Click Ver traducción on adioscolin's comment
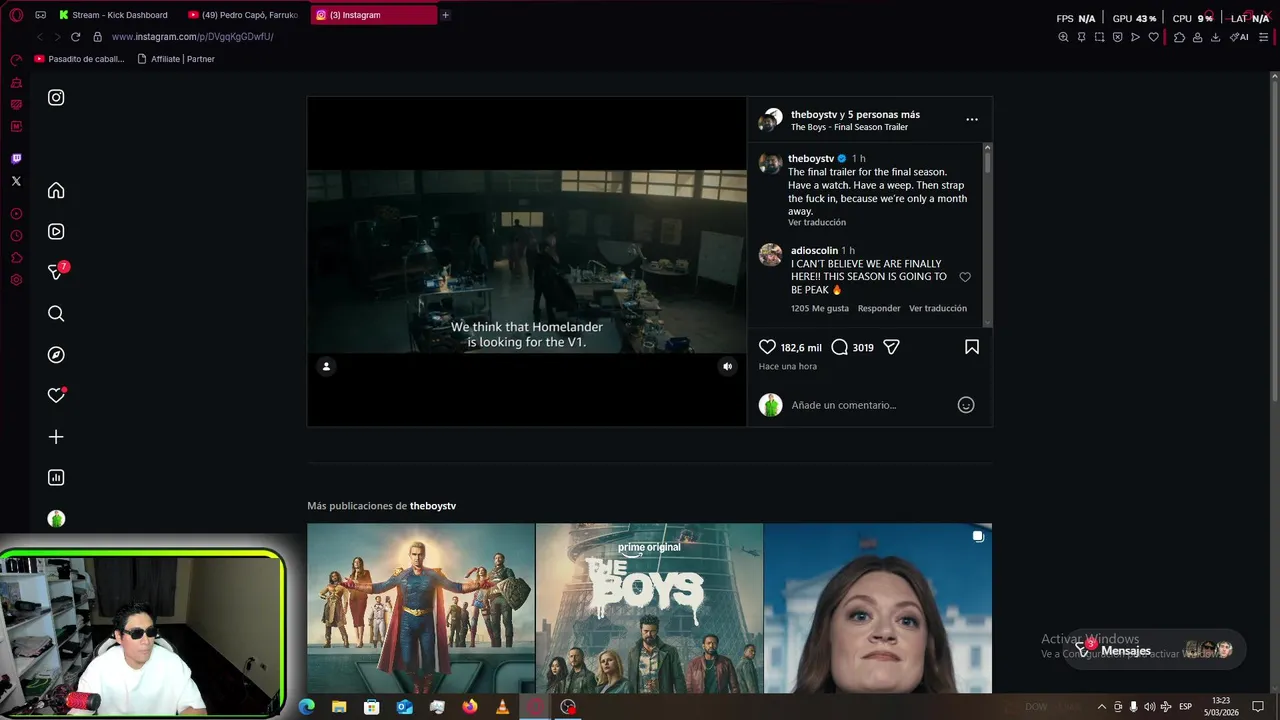This screenshot has height=720, width=1280. (x=938, y=308)
